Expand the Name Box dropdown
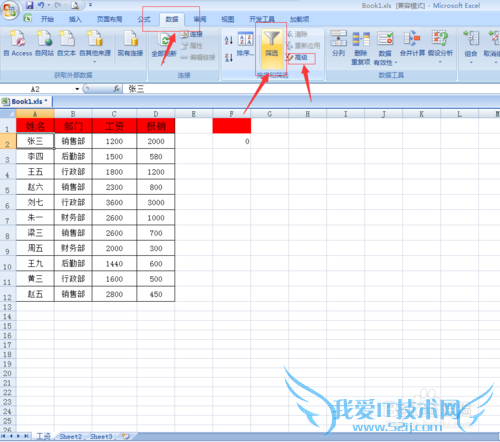Viewport: 500px width, 442px height. (77, 89)
